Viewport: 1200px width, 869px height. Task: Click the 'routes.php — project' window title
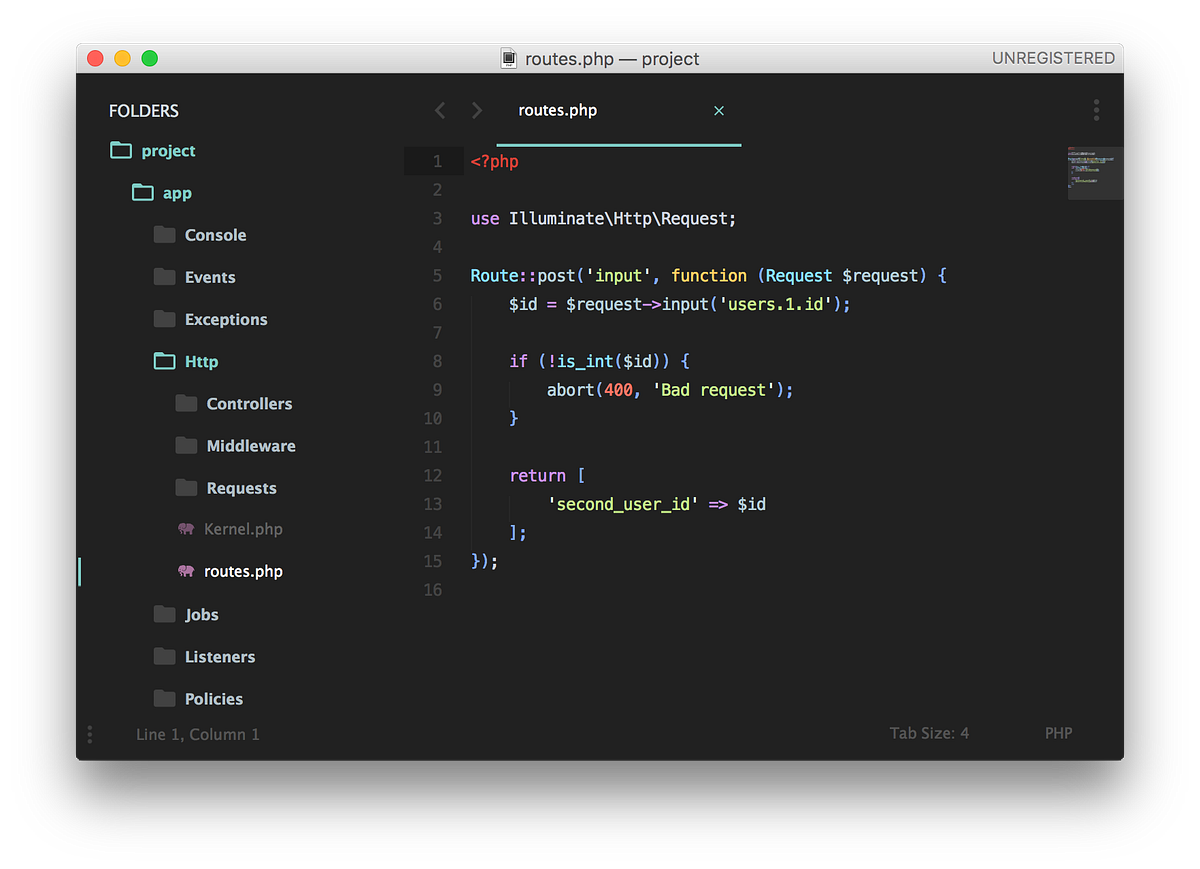pyautogui.click(x=612, y=59)
